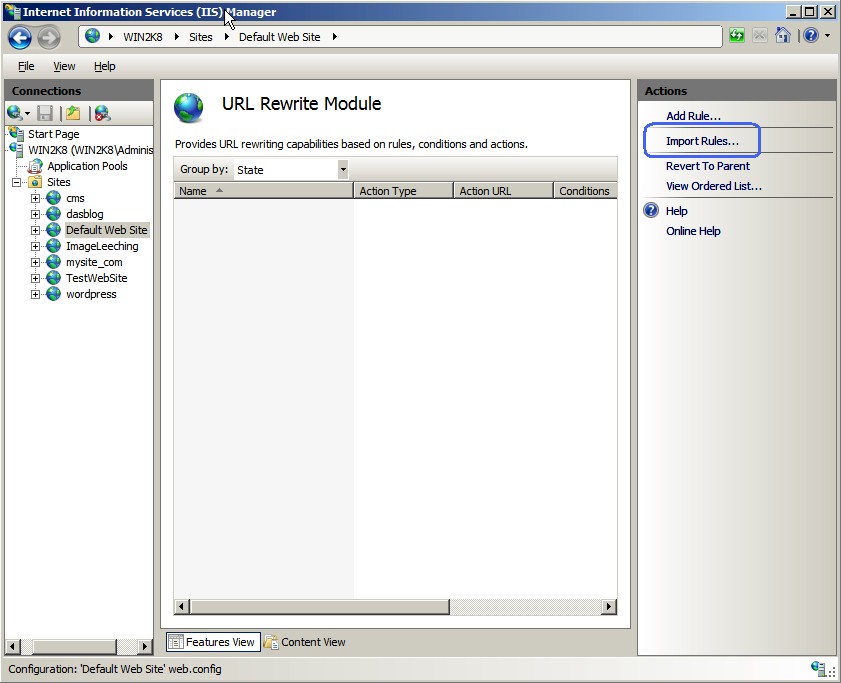The image size is (841, 683).
Task: Click Revert To Parent action
Action: click(707, 166)
